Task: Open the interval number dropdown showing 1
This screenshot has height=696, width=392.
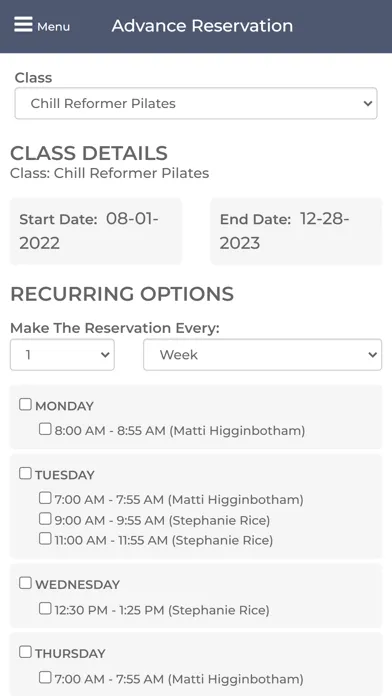Action: [x=62, y=355]
